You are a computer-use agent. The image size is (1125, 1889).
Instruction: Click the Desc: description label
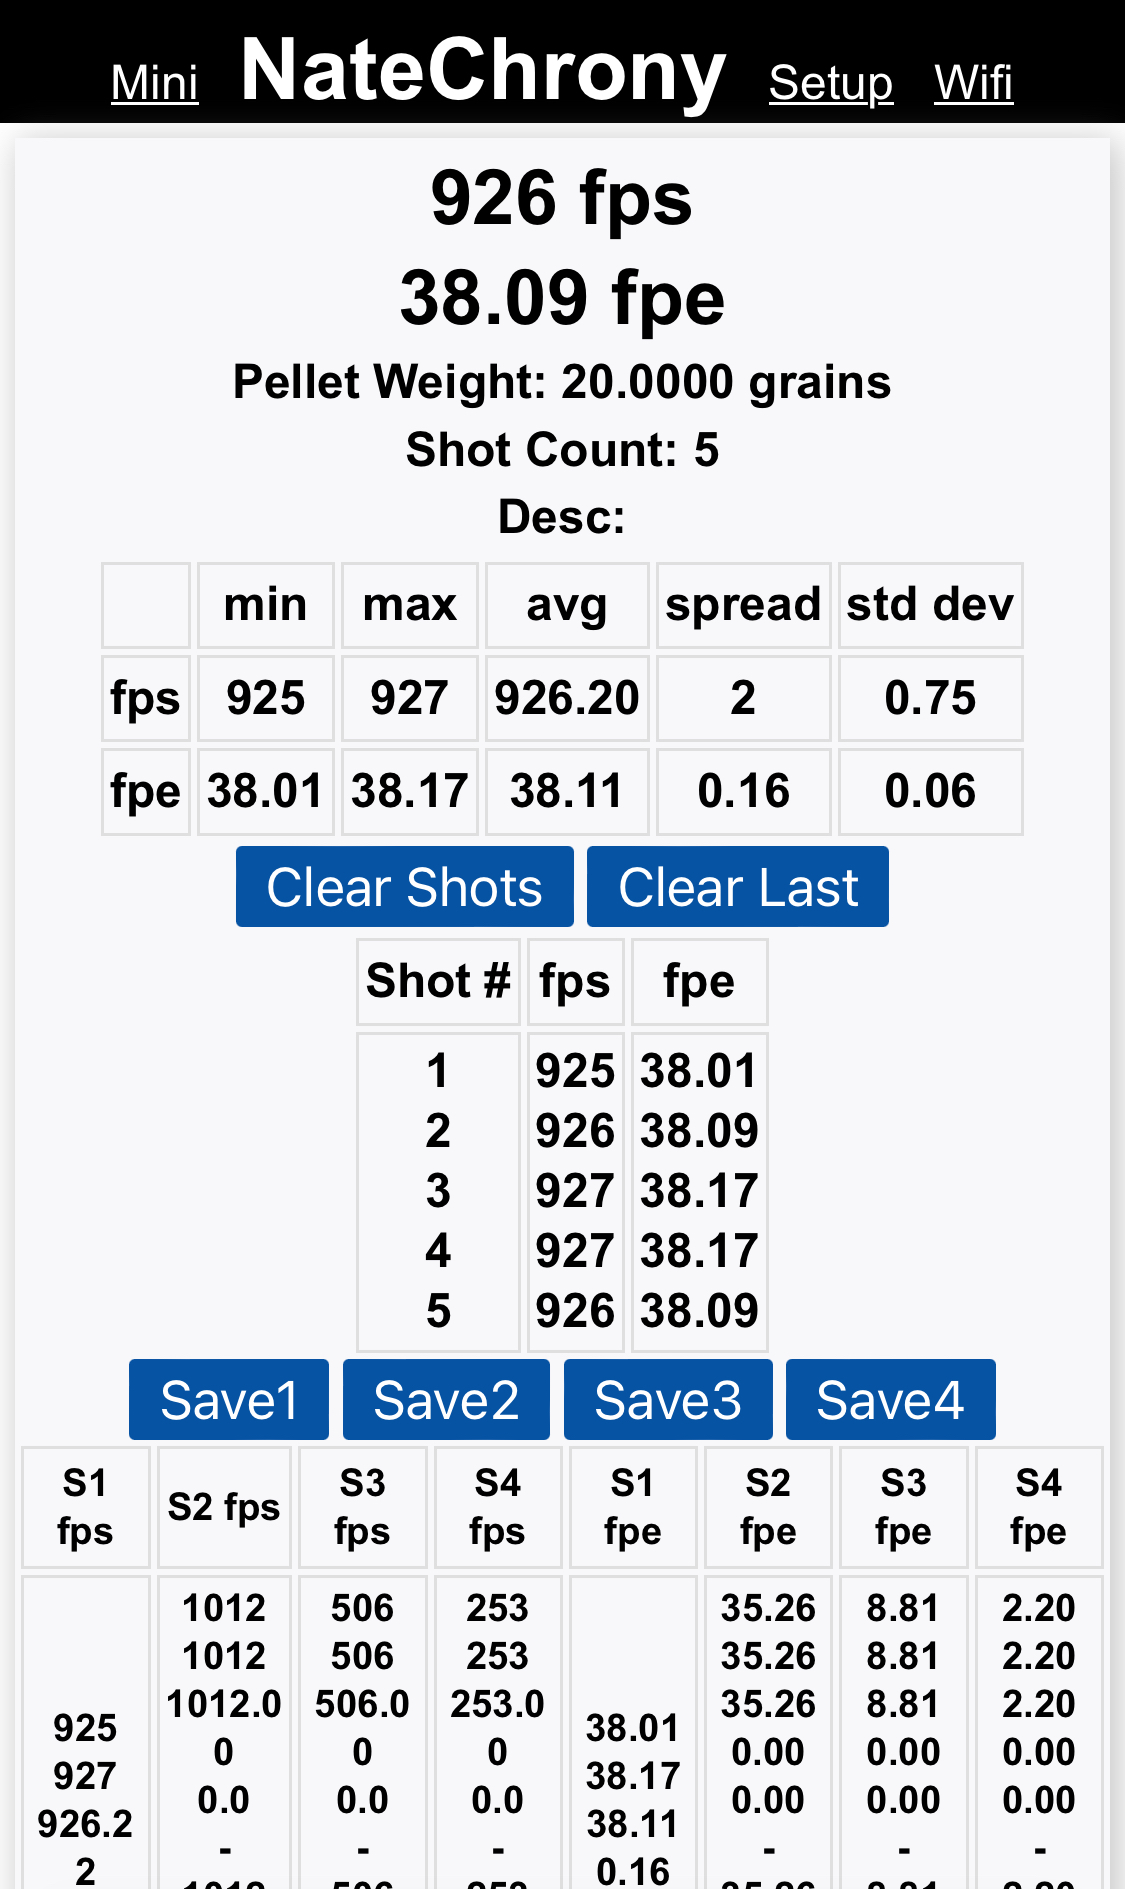pyautogui.click(x=562, y=517)
